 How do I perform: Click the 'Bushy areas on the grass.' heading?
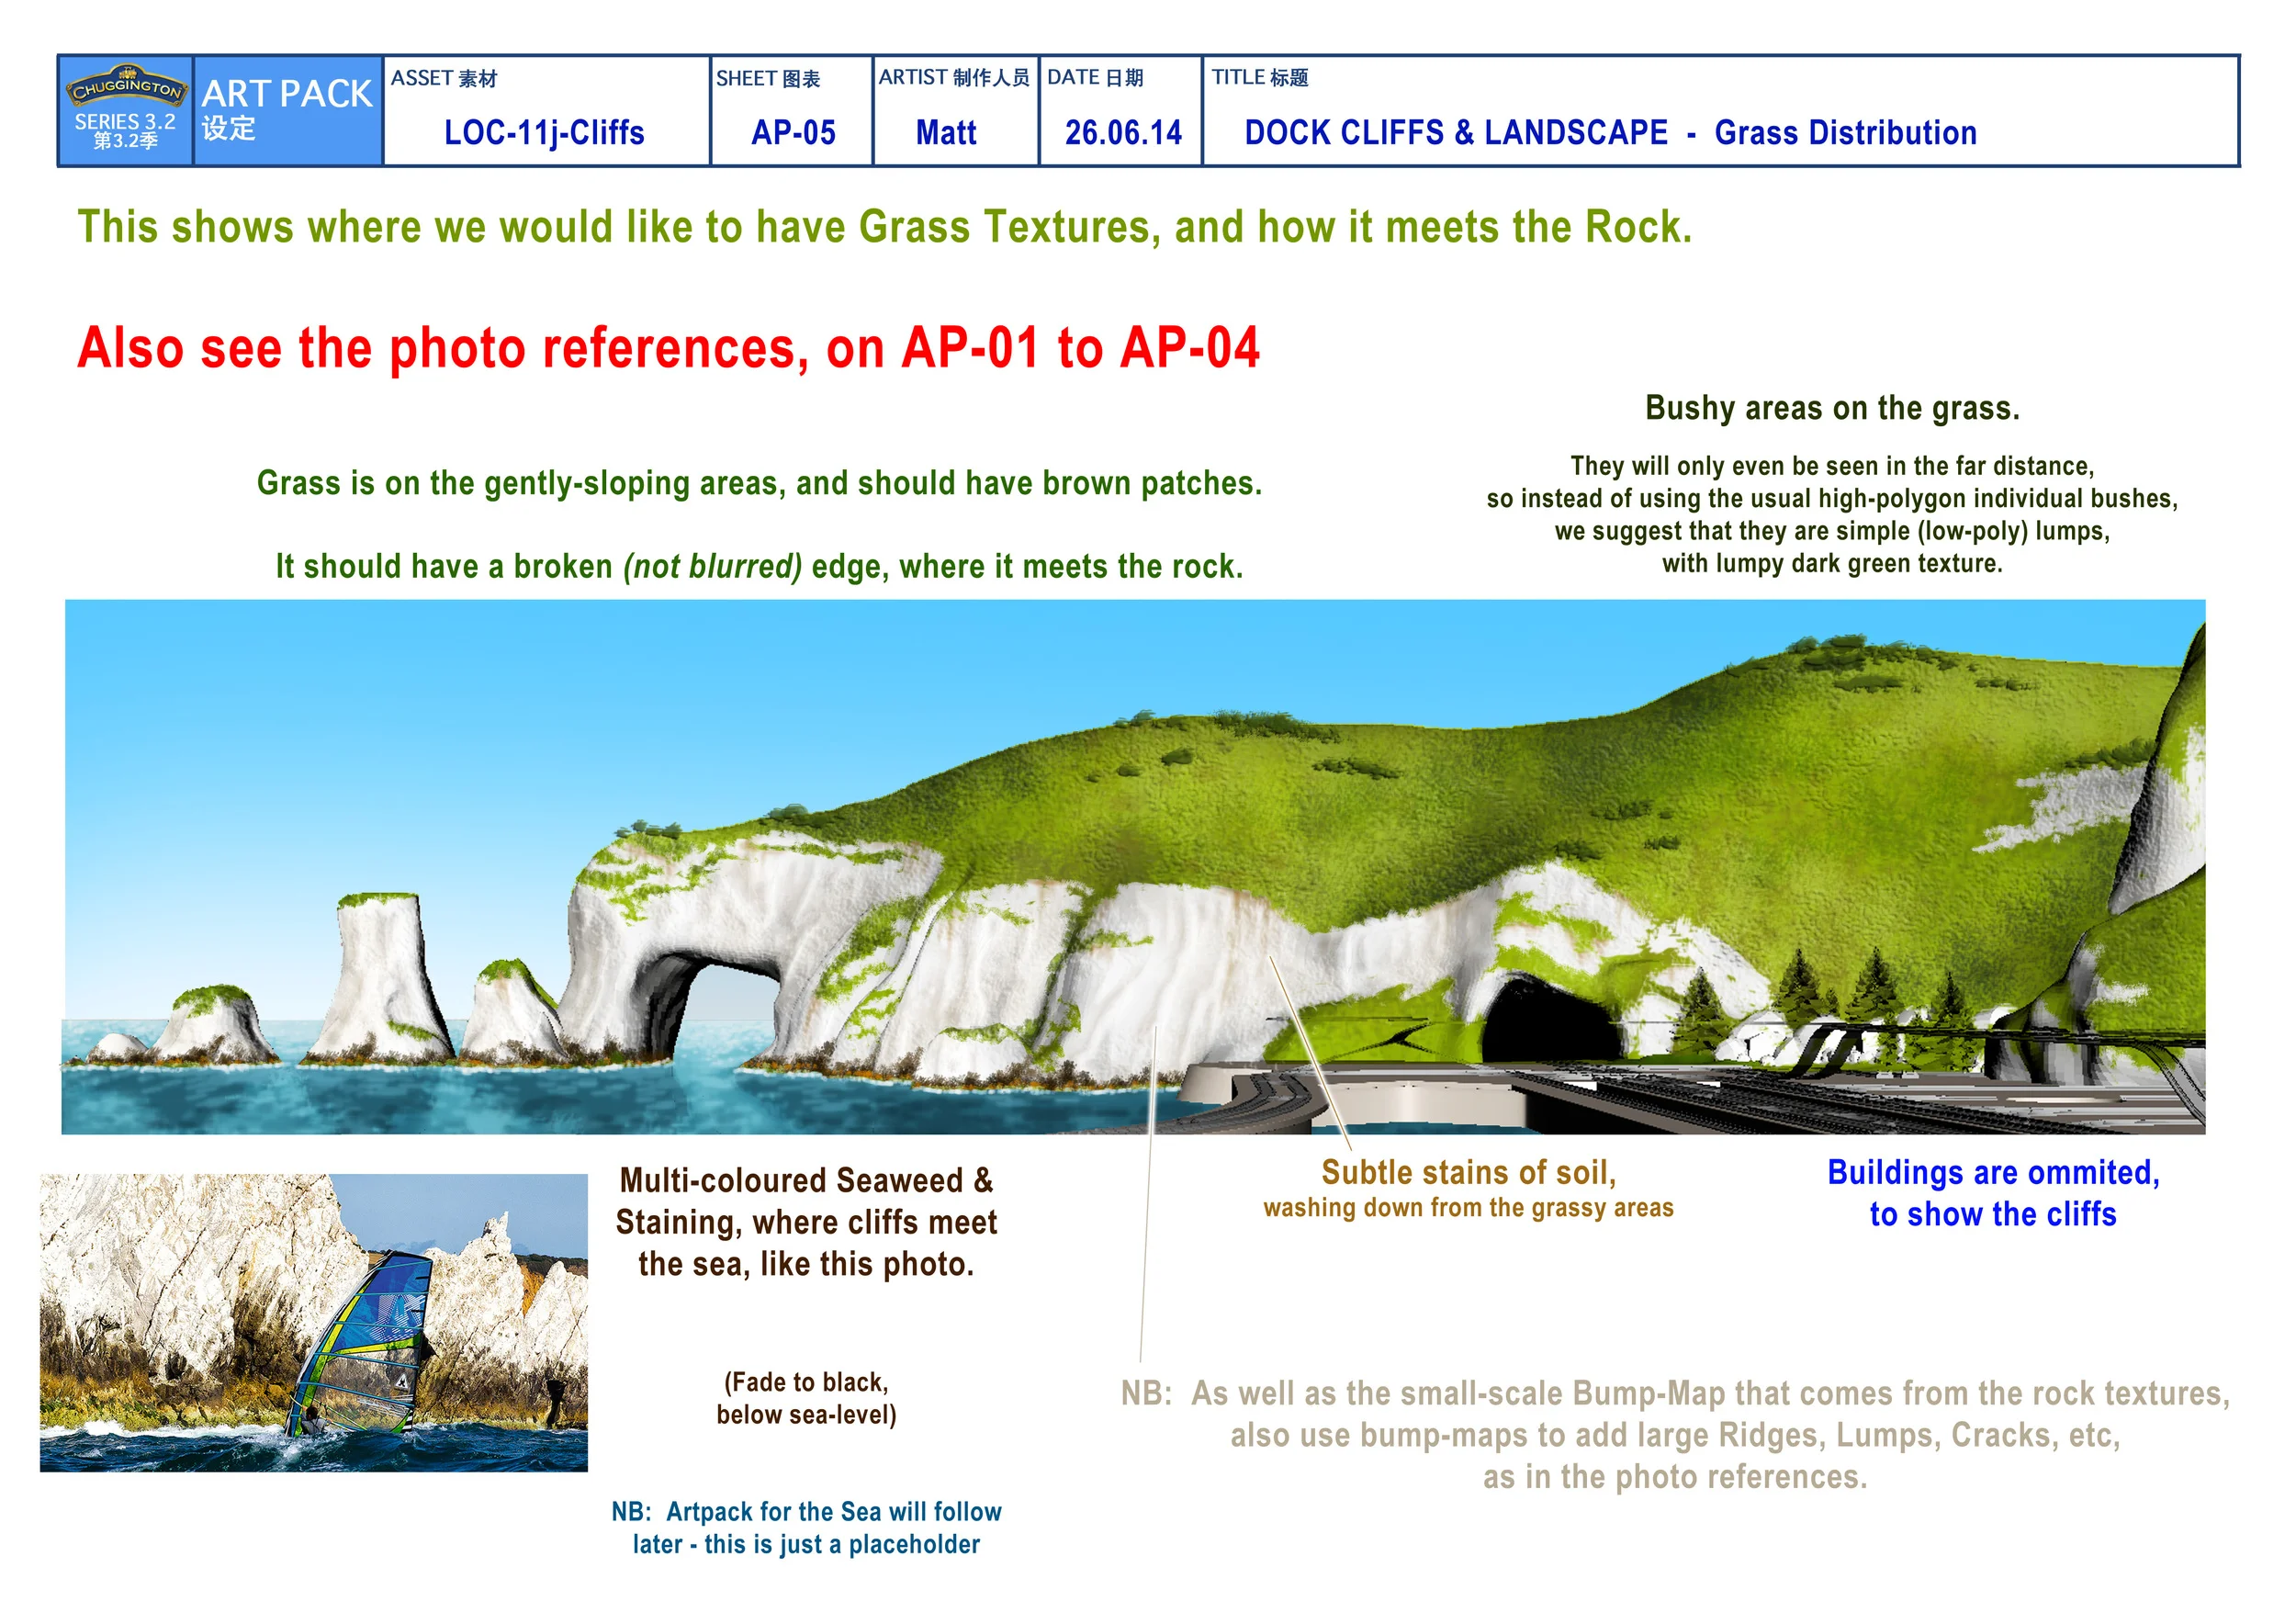(1832, 408)
